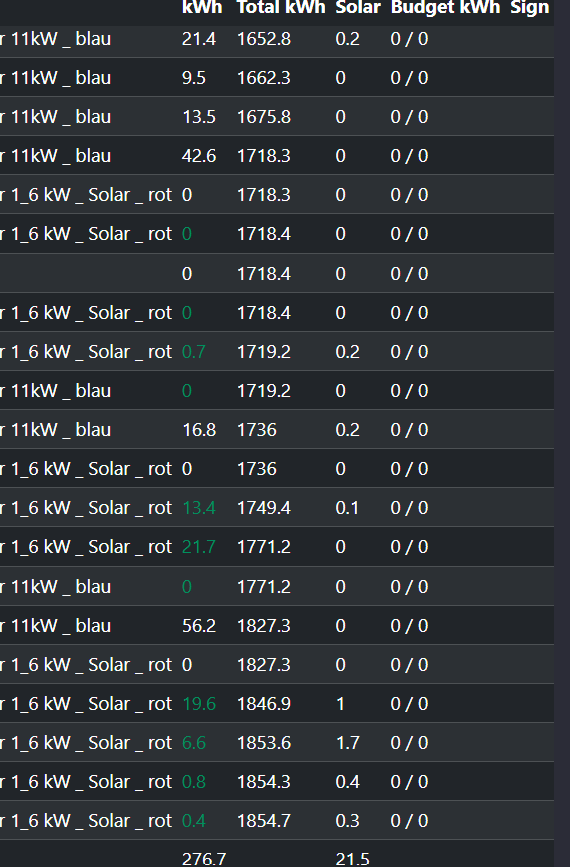Image resolution: width=570 pixels, height=867 pixels.
Task: Open the green 13.4 kWh entry
Action: point(198,508)
